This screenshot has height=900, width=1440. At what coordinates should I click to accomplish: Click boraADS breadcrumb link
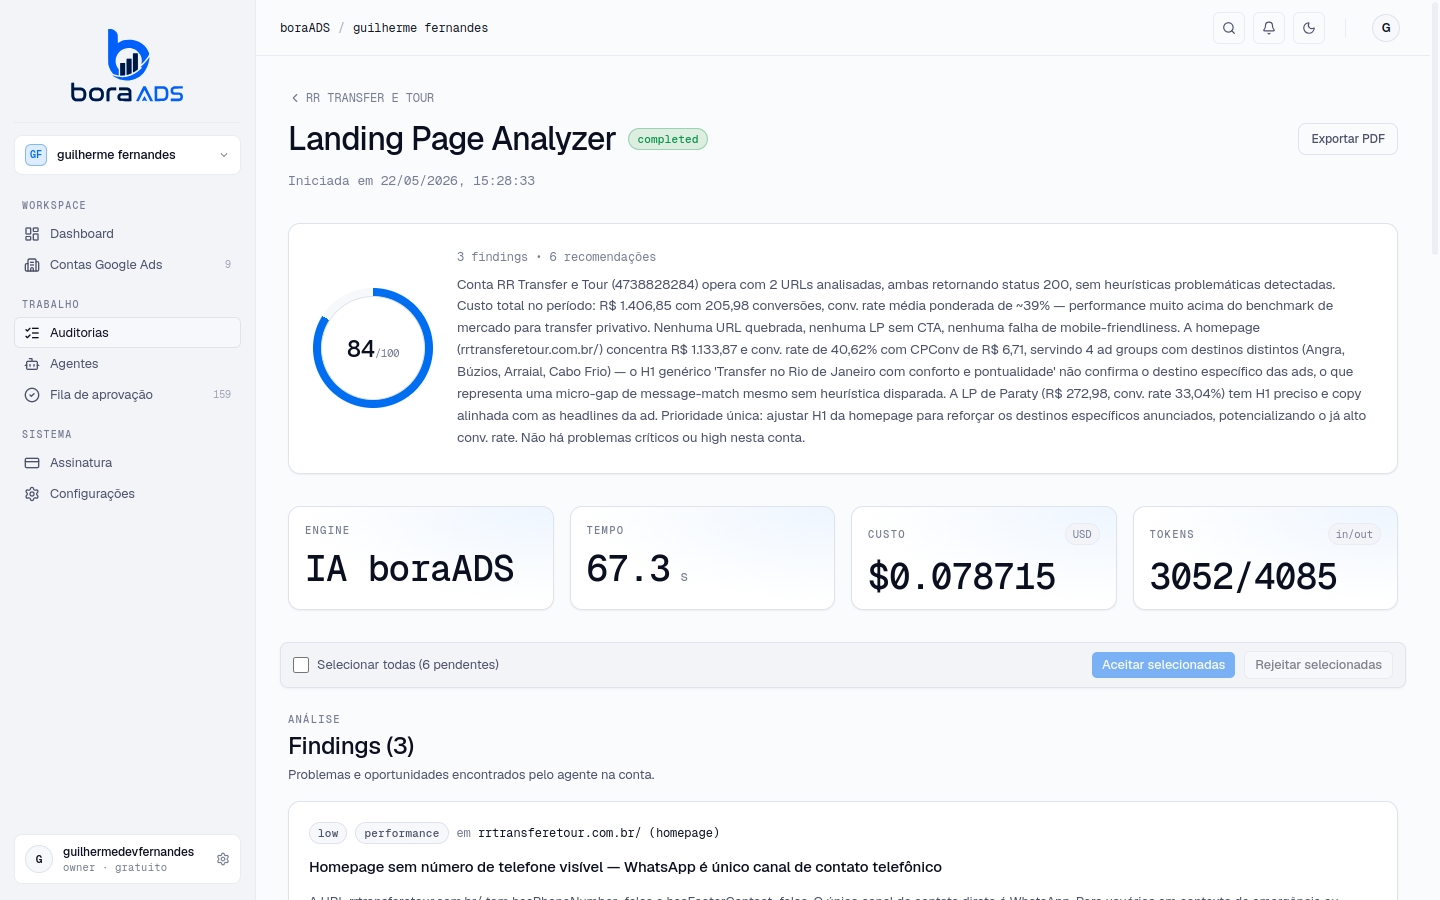tap(305, 28)
